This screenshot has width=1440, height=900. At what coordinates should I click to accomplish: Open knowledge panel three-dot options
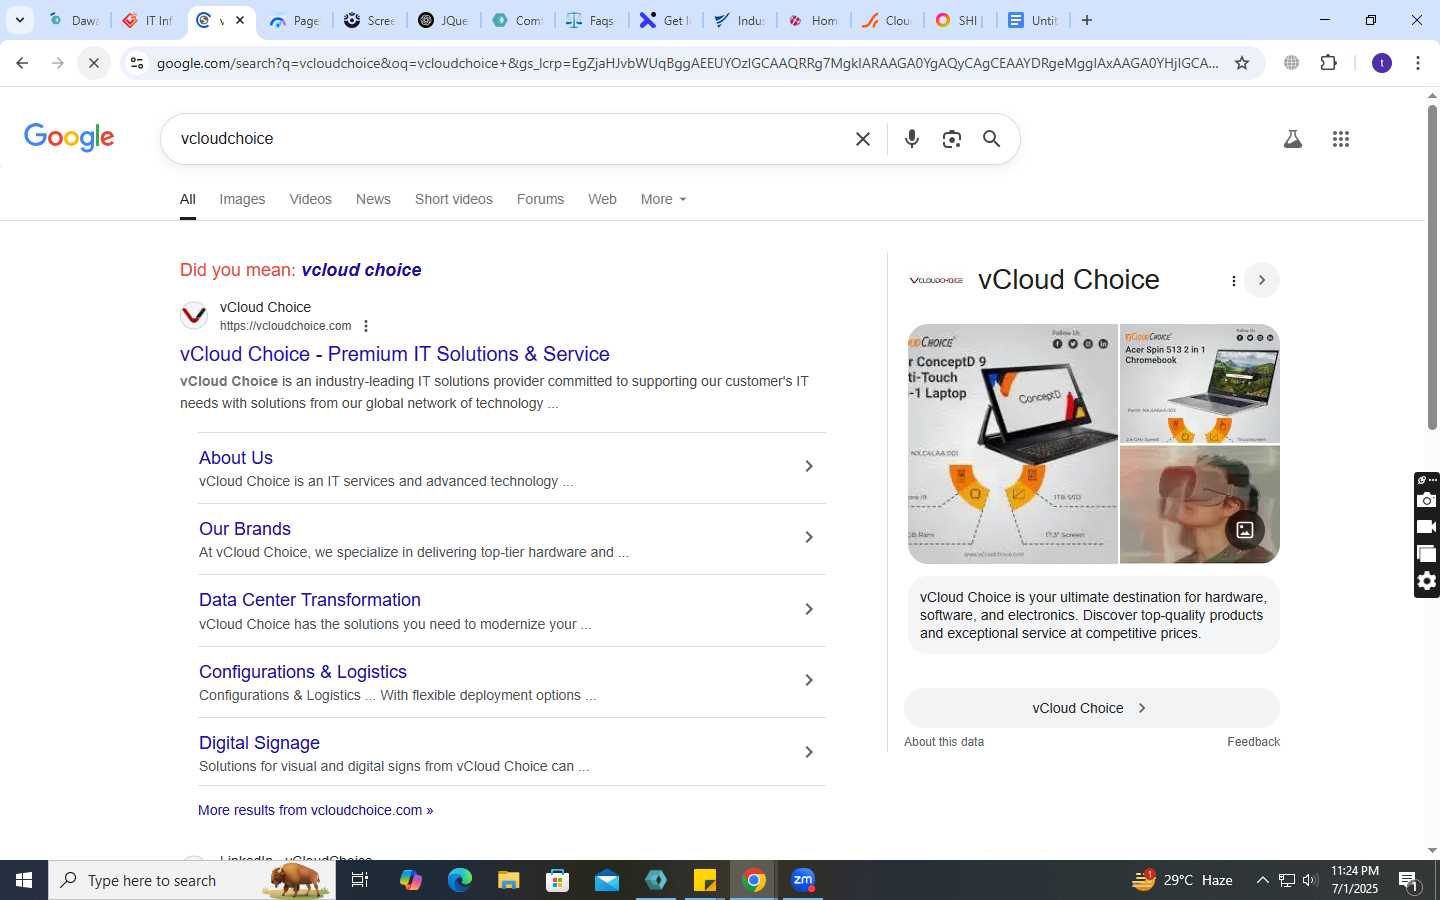point(1233,281)
